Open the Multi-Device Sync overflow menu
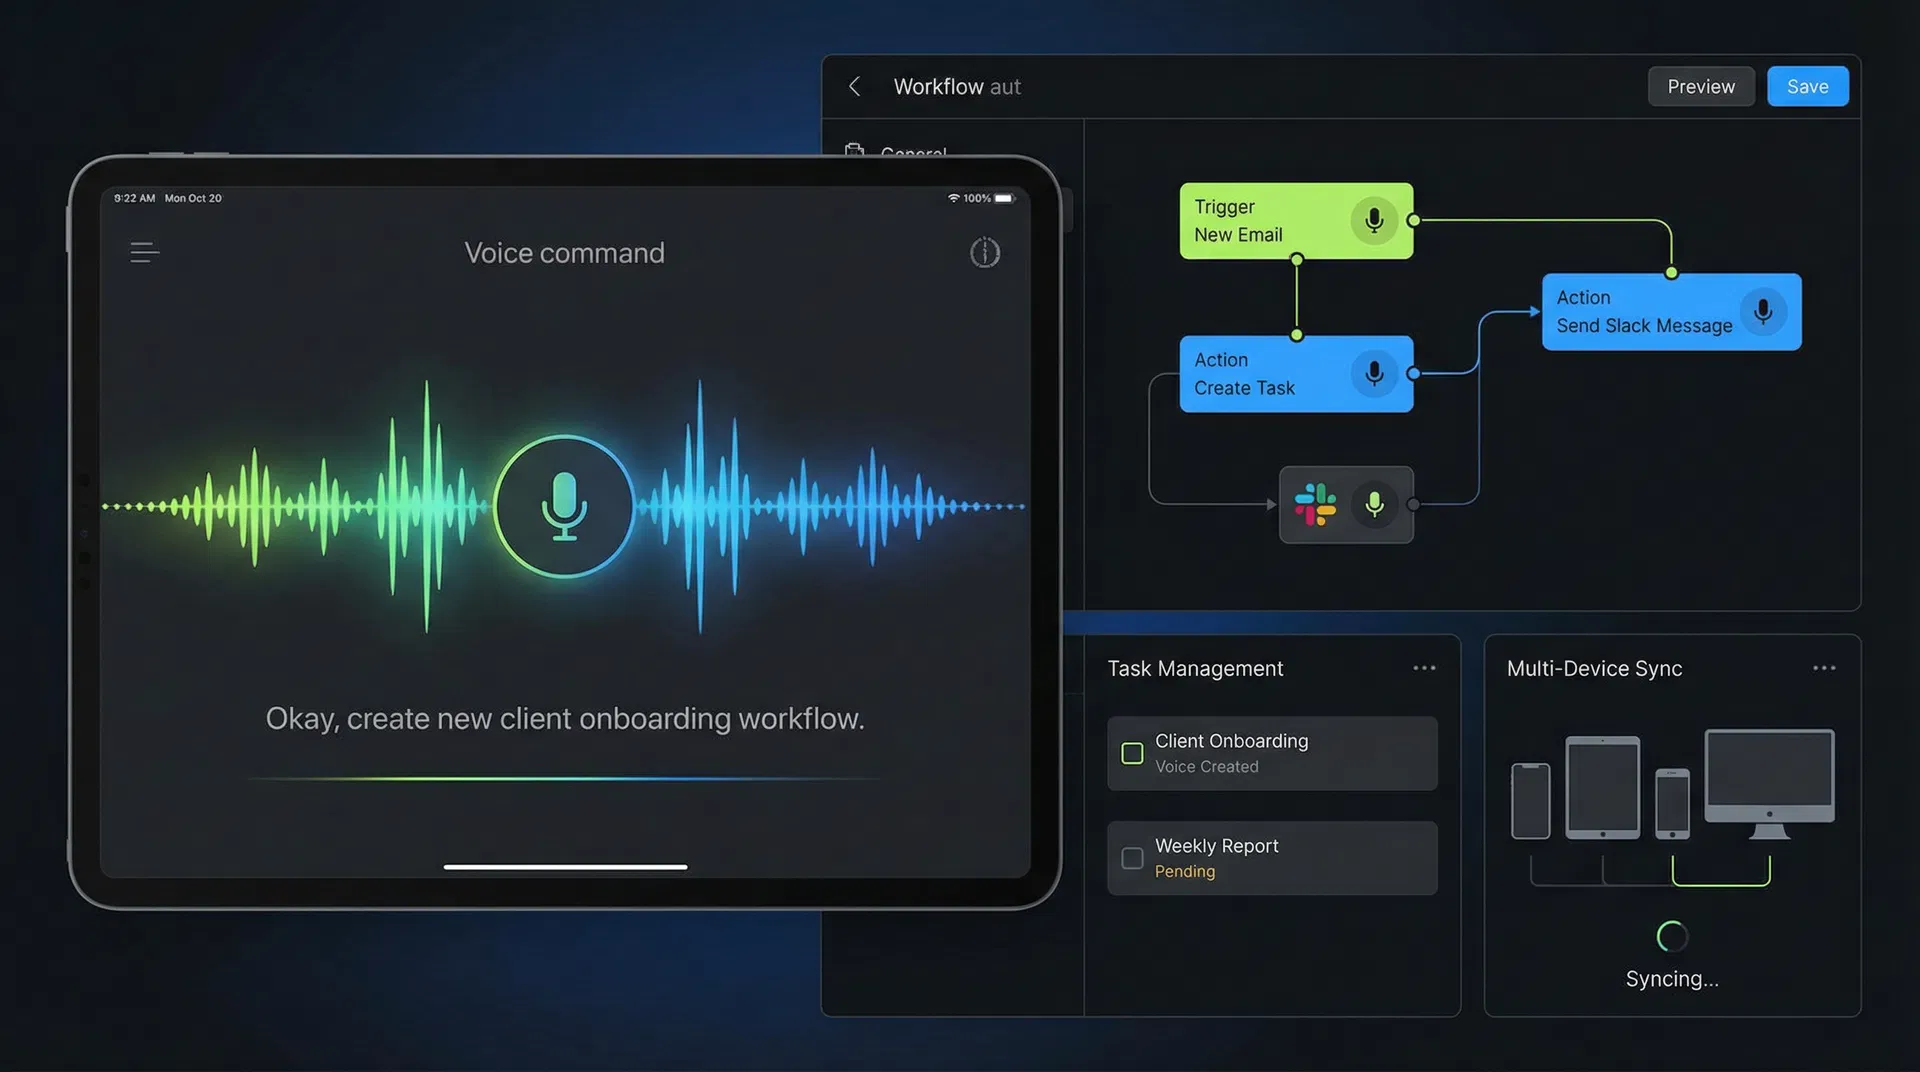Viewport: 1920px width, 1072px height. [1823, 667]
